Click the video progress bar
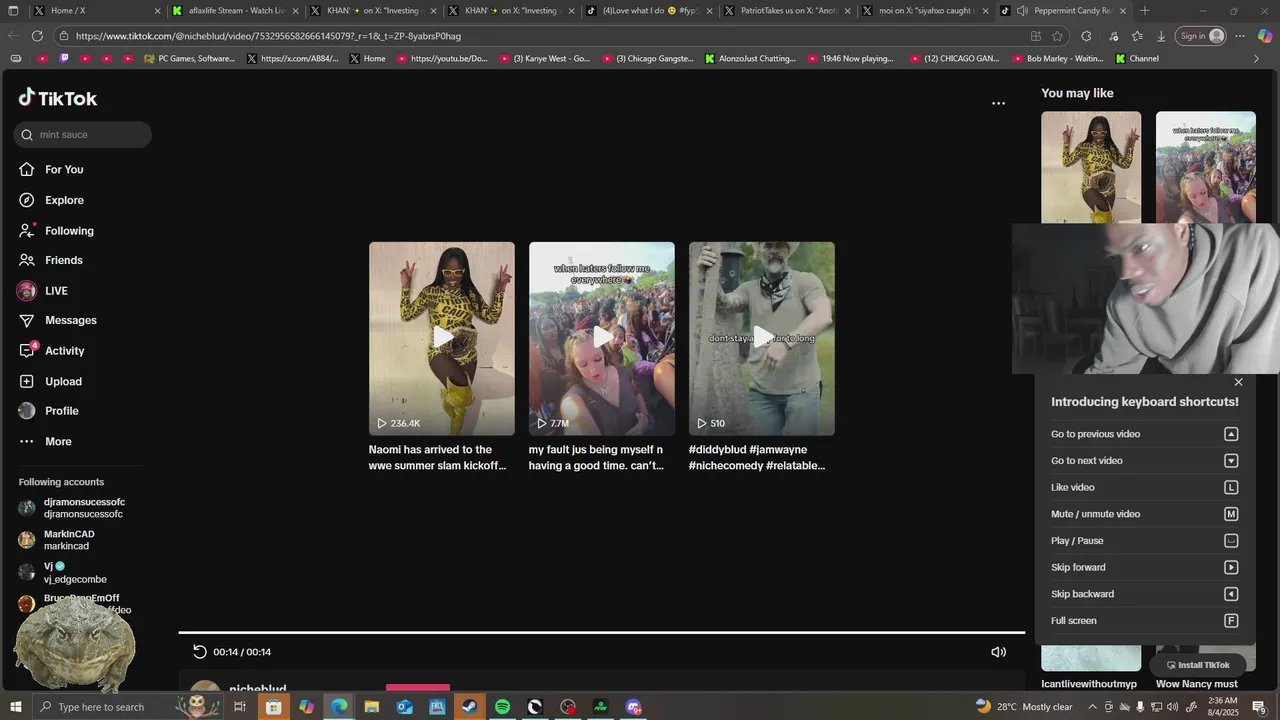The width and height of the screenshot is (1280, 720). tap(602, 632)
